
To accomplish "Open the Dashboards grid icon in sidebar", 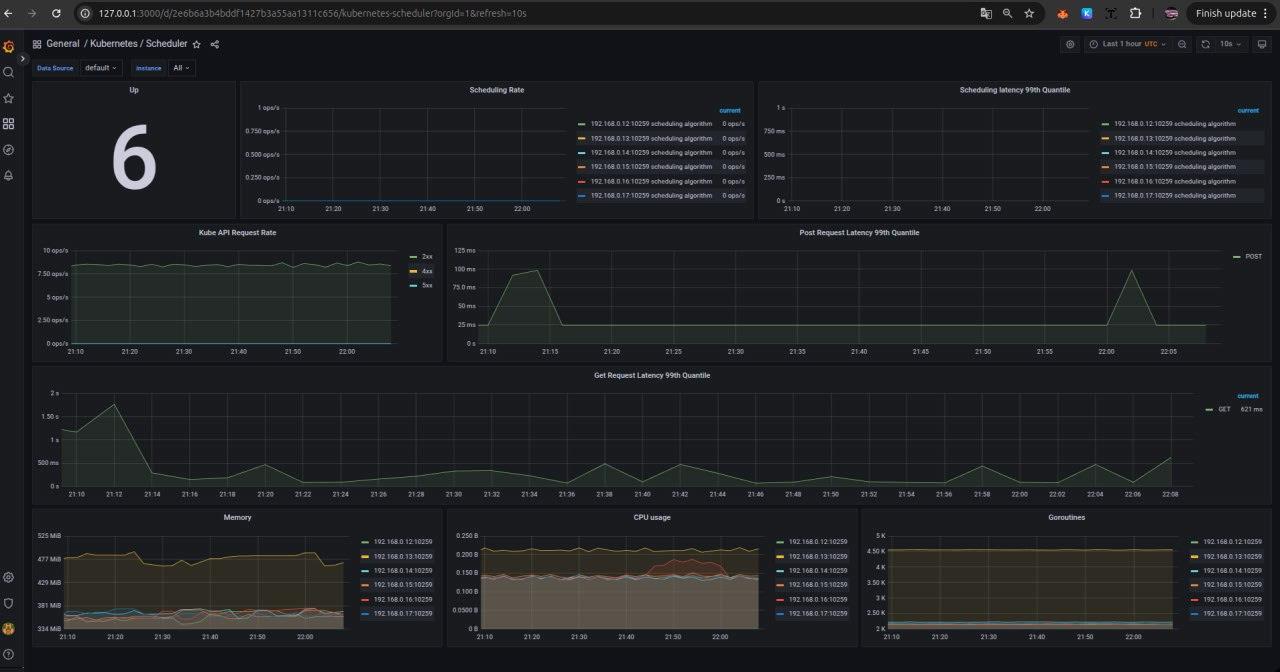I will pos(8,123).
